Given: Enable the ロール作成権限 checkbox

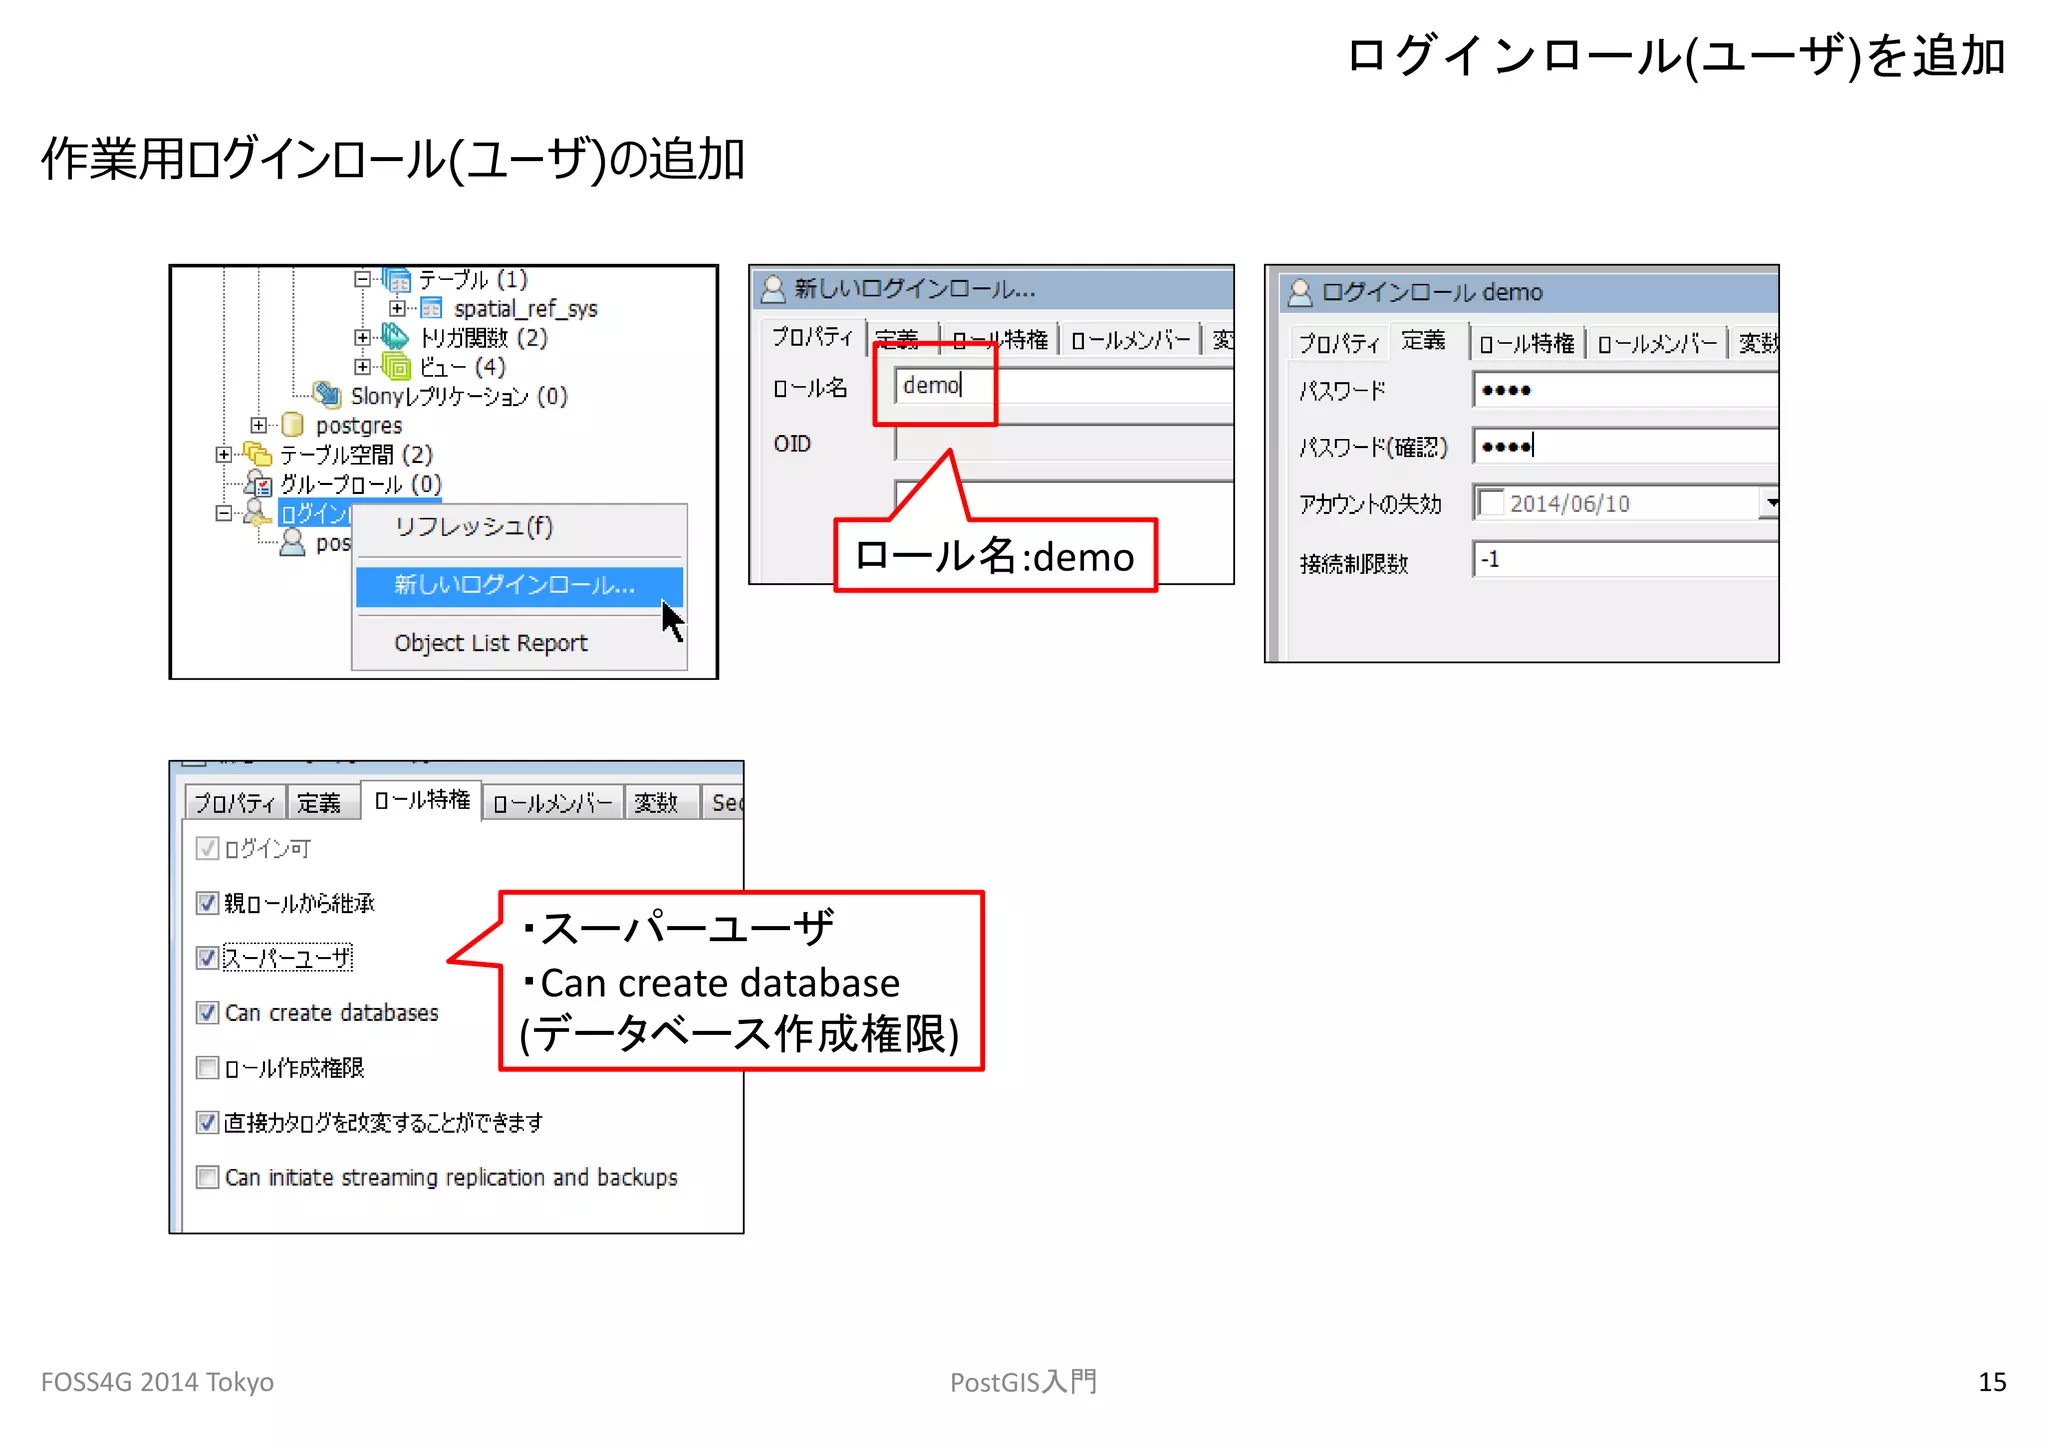Looking at the screenshot, I should point(207,1068).
